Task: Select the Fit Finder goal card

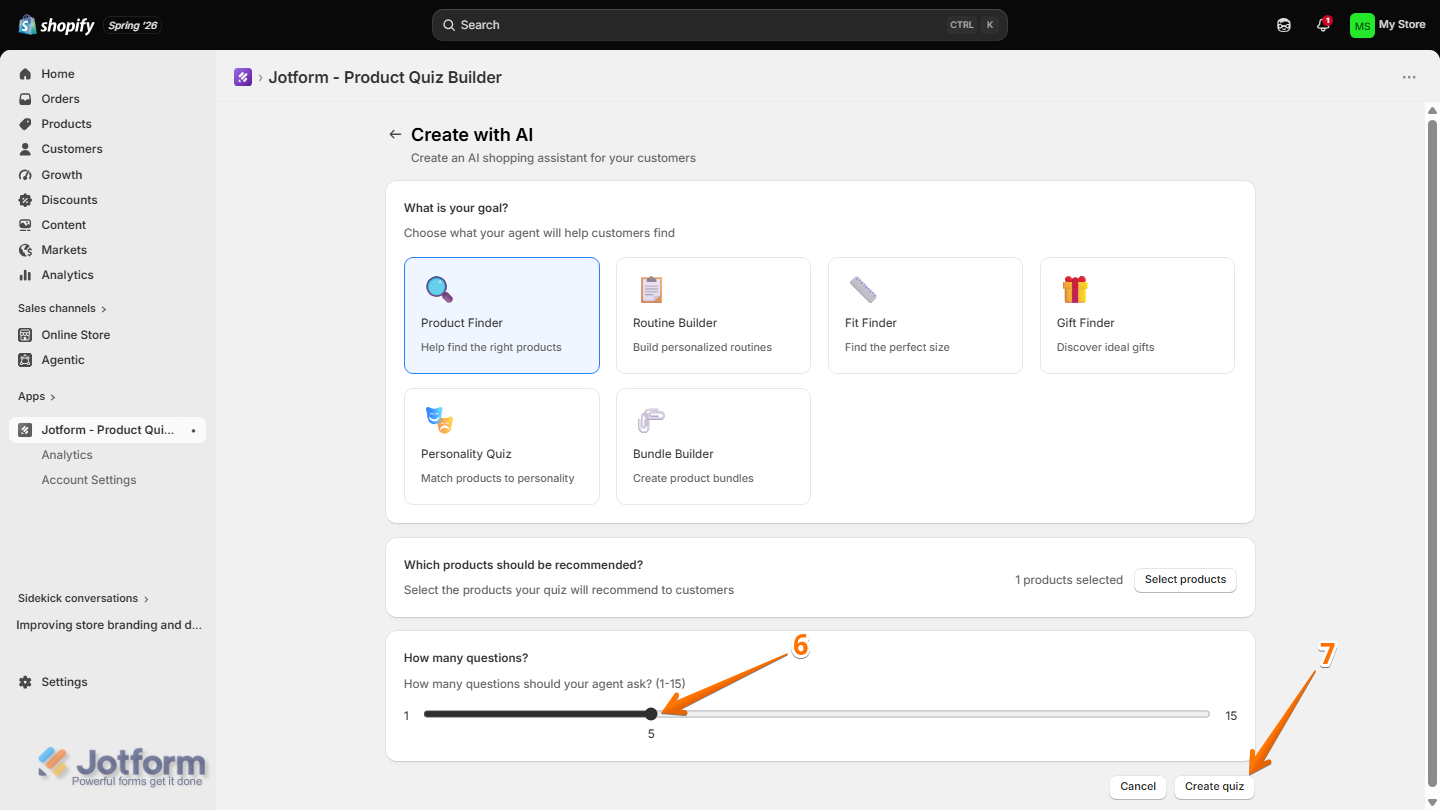Action: tap(925, 316)
